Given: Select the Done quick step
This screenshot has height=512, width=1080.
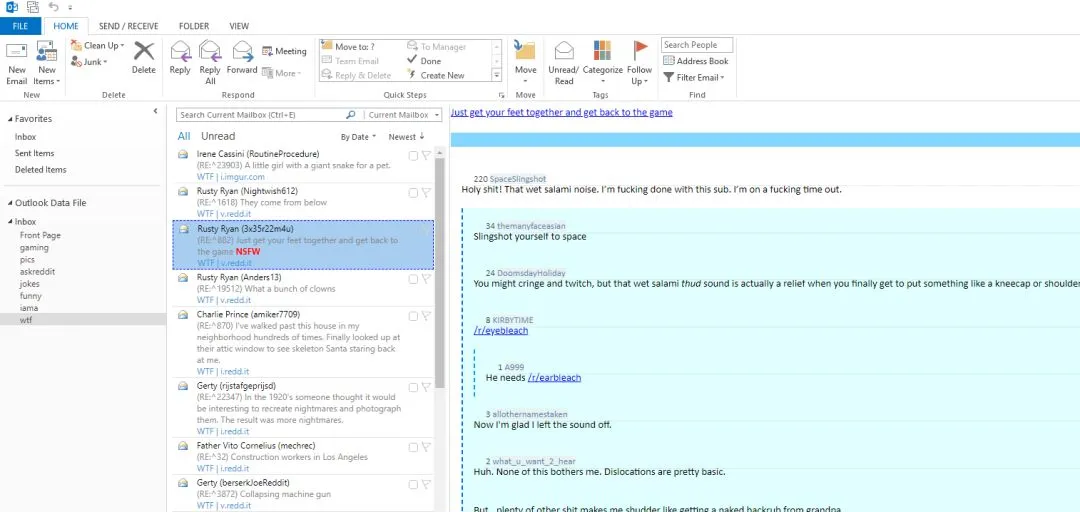Looking at the screenshot, I should tap(424, 61).
